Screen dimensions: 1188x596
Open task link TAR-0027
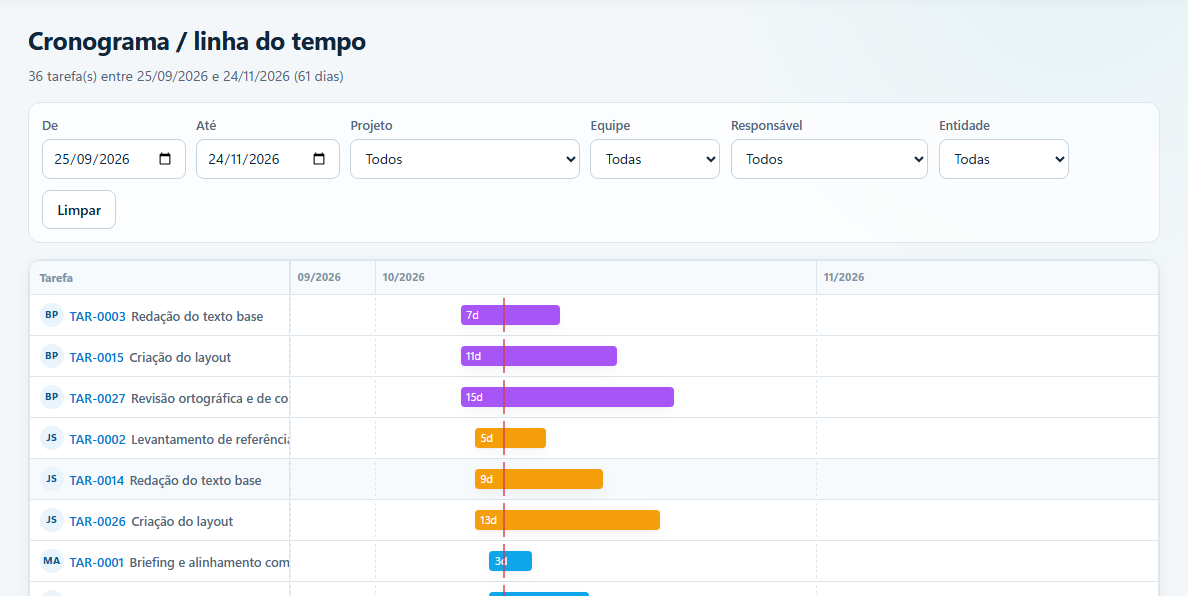(x=98, y=398)
